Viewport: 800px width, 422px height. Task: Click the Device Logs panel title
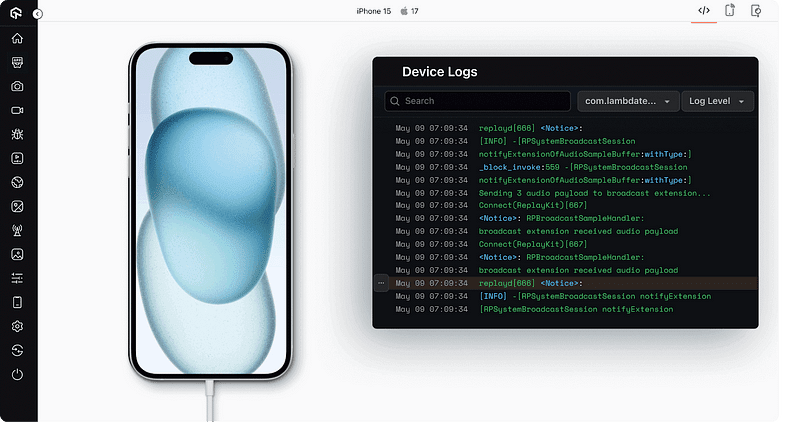(x=440, y=71)
